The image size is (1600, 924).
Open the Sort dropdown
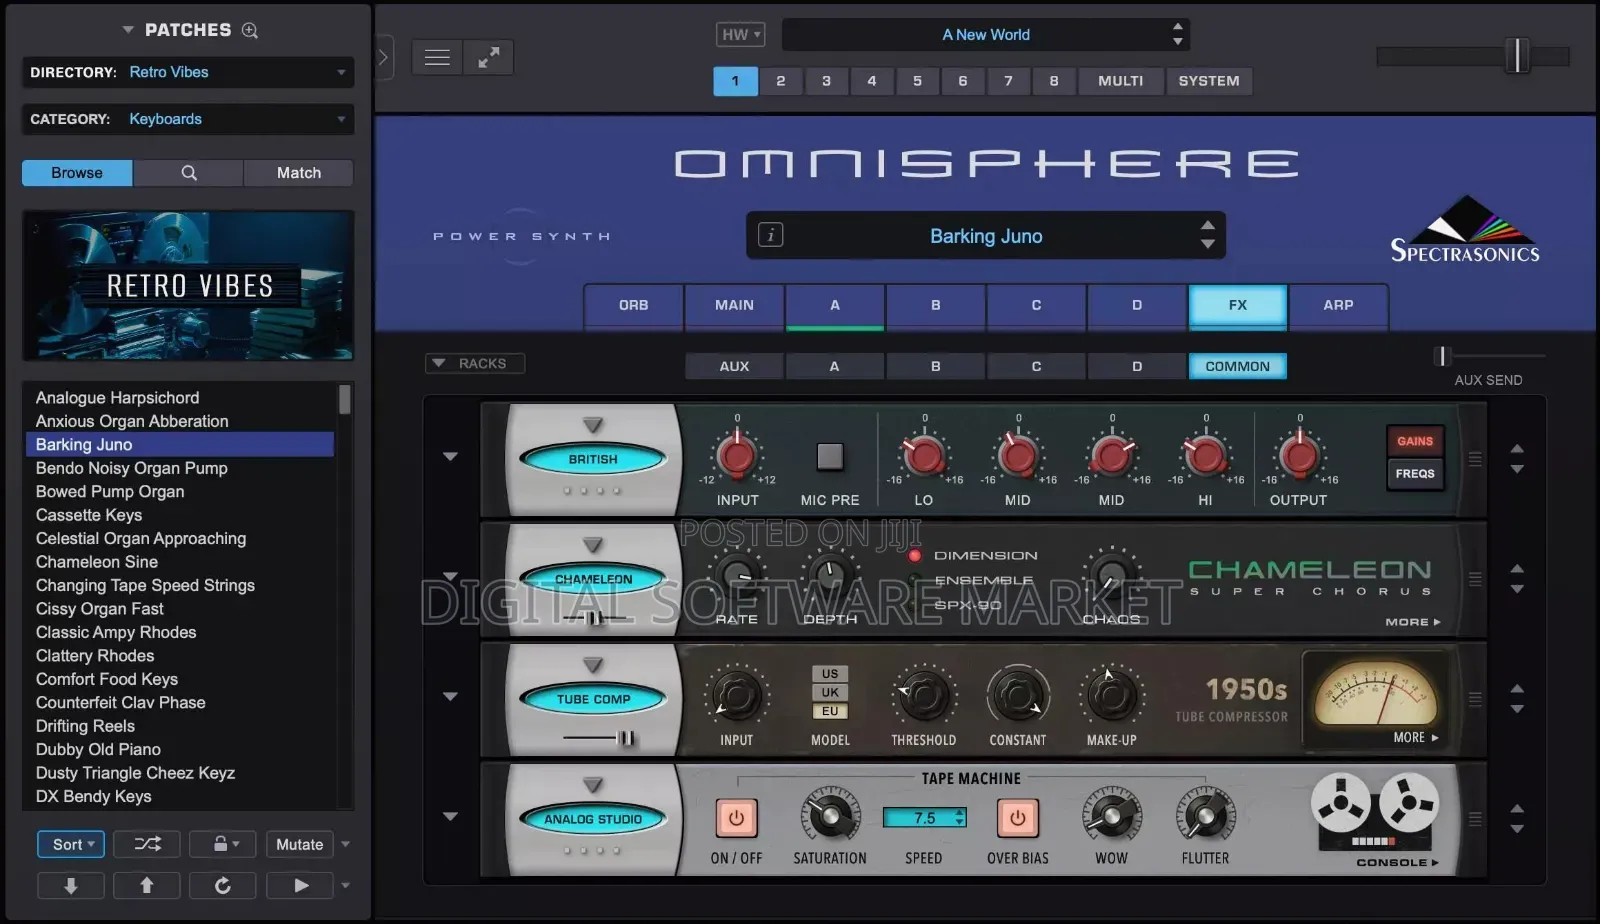tap(71, 844)
